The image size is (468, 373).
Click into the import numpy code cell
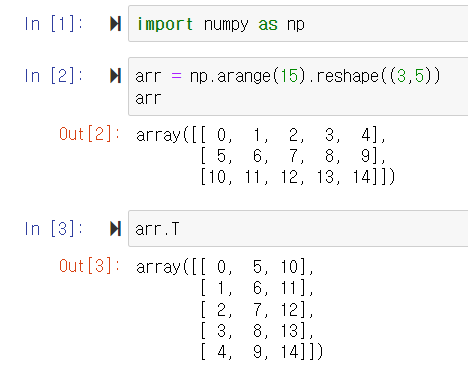pyautogui.click(x=298, y=24)
